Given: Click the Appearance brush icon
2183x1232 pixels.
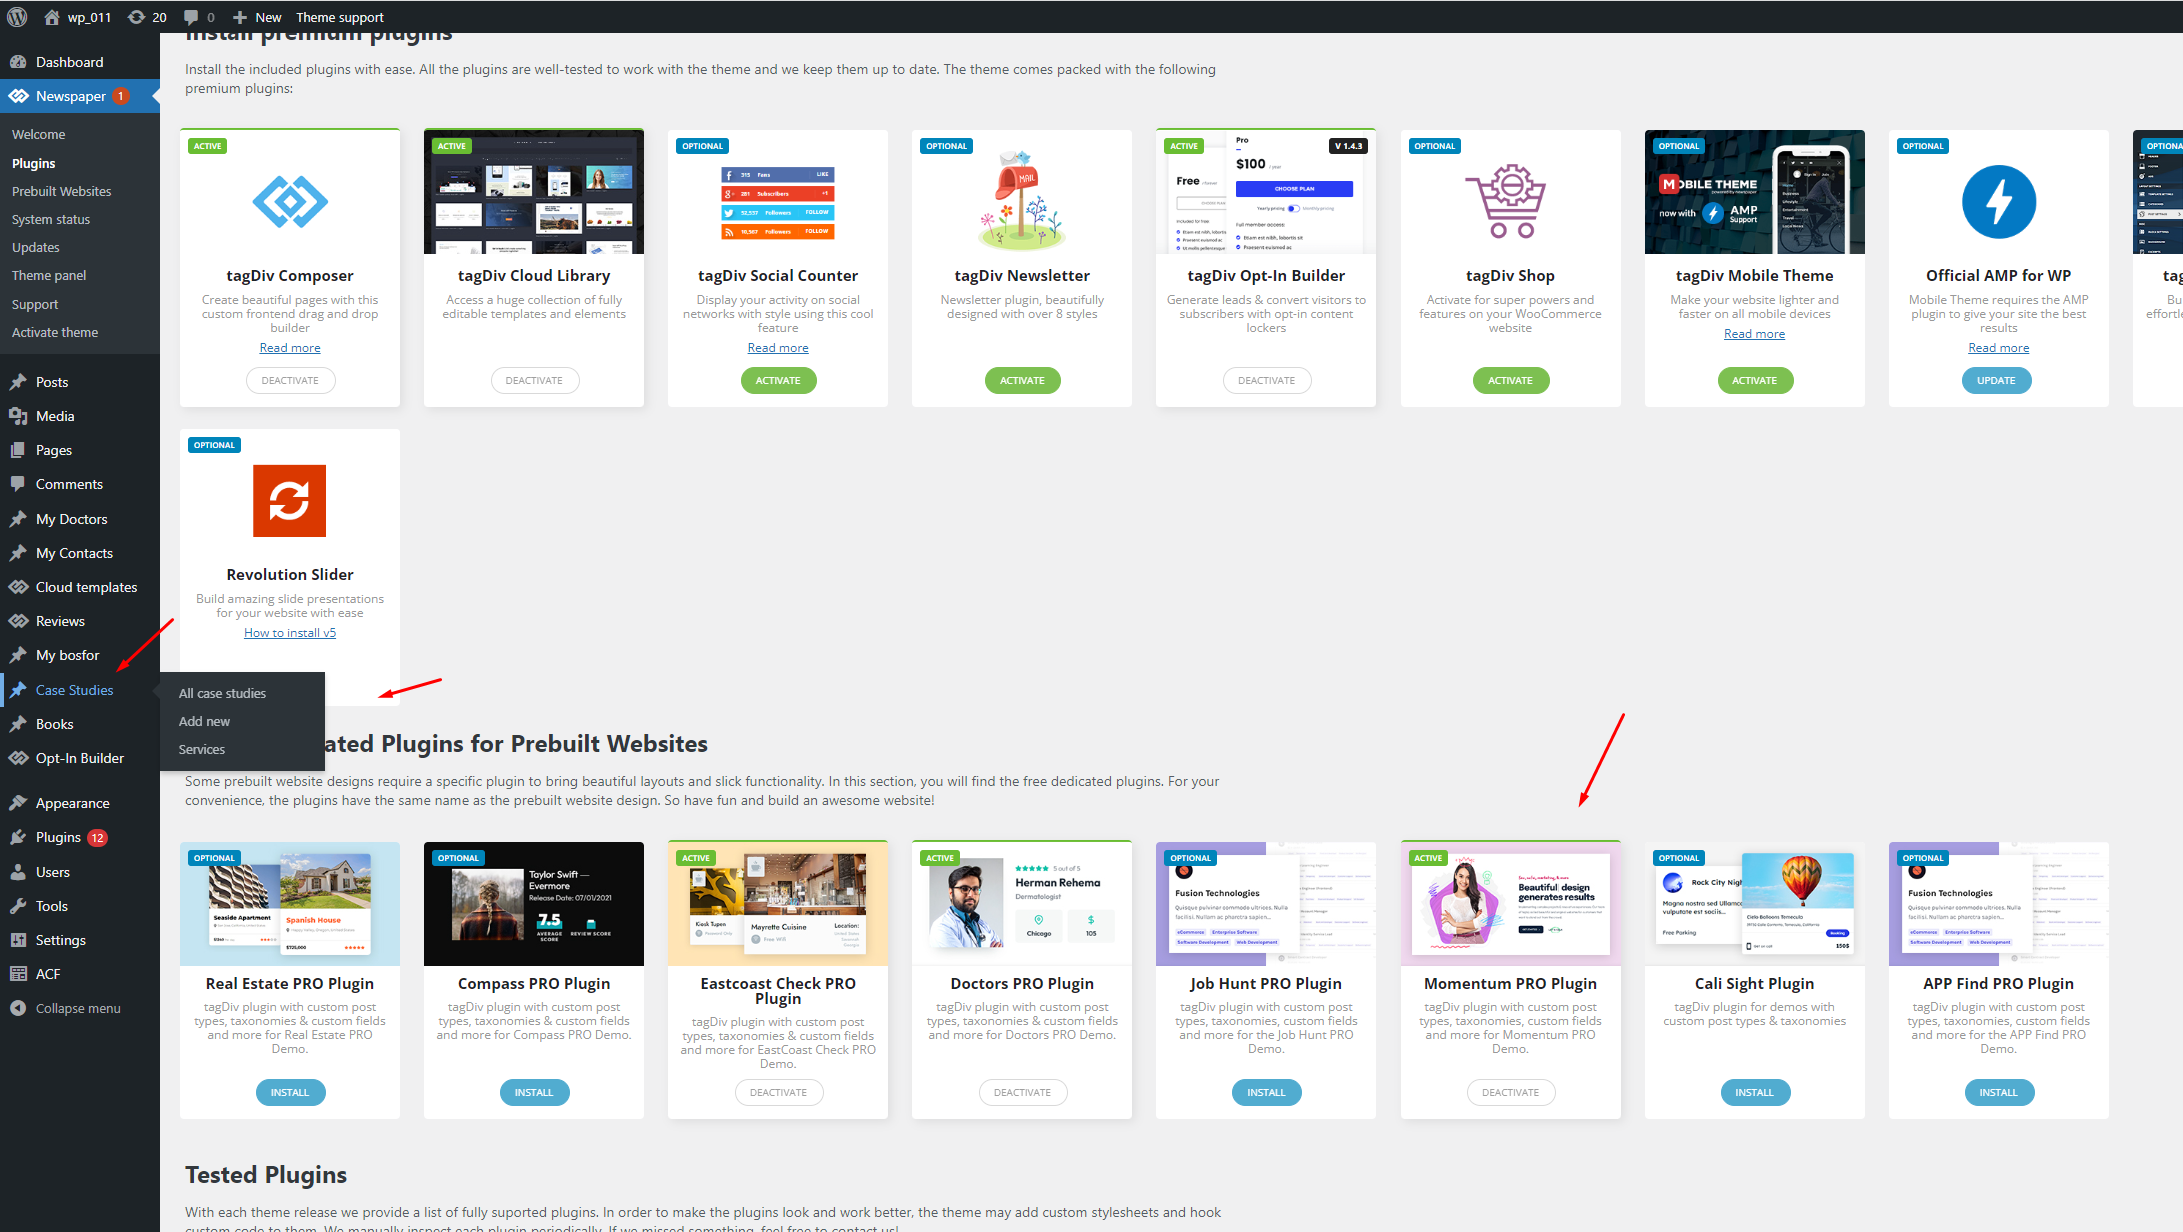Looking at the screenshot, I should click(18, 803).
